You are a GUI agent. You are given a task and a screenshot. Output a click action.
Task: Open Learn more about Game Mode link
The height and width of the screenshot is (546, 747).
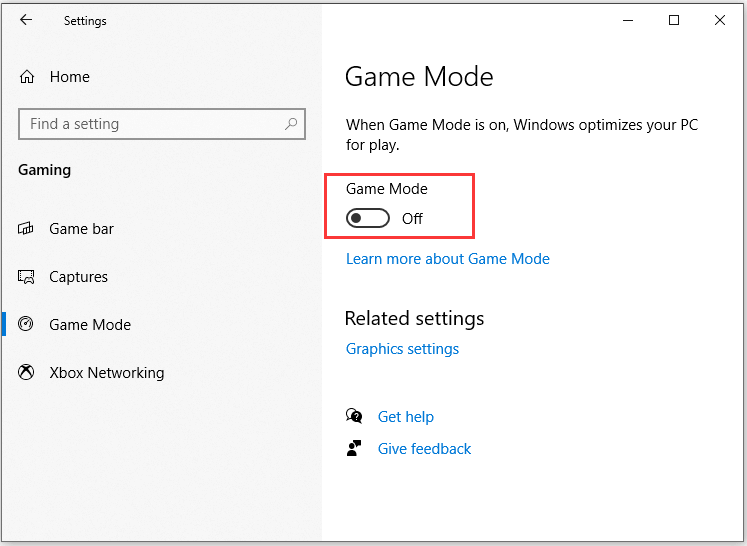[448, 259]
